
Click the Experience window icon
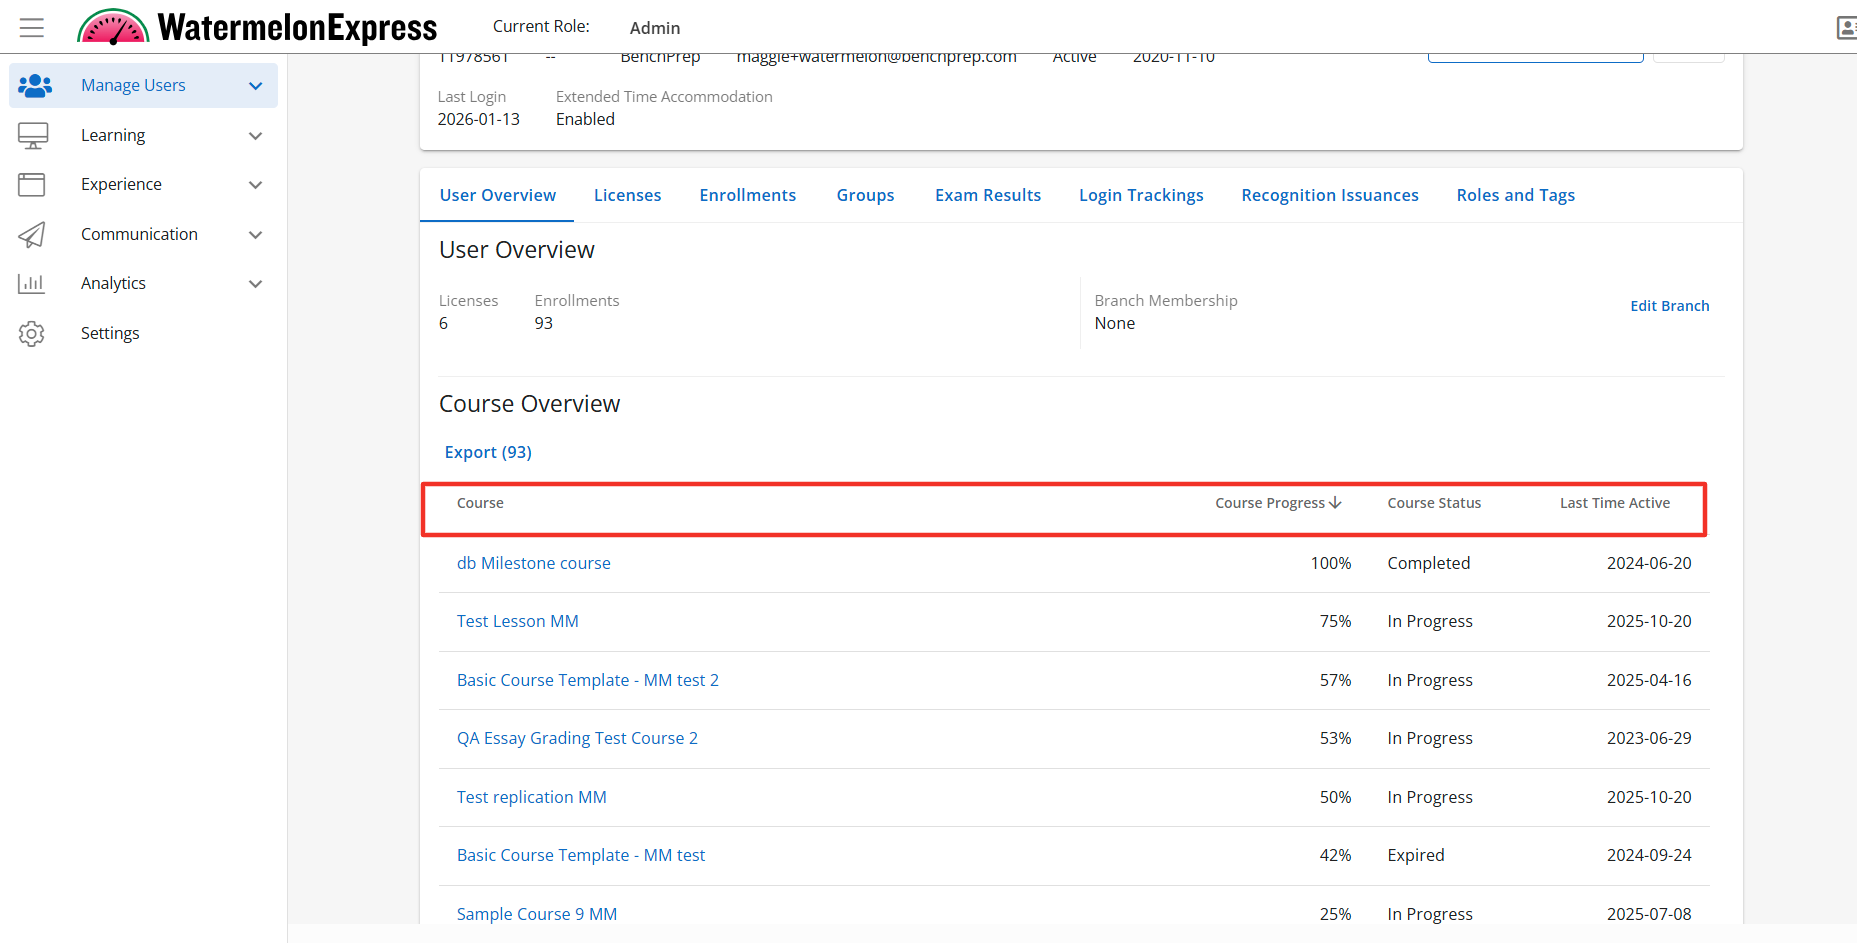click(x=32, y=184)
